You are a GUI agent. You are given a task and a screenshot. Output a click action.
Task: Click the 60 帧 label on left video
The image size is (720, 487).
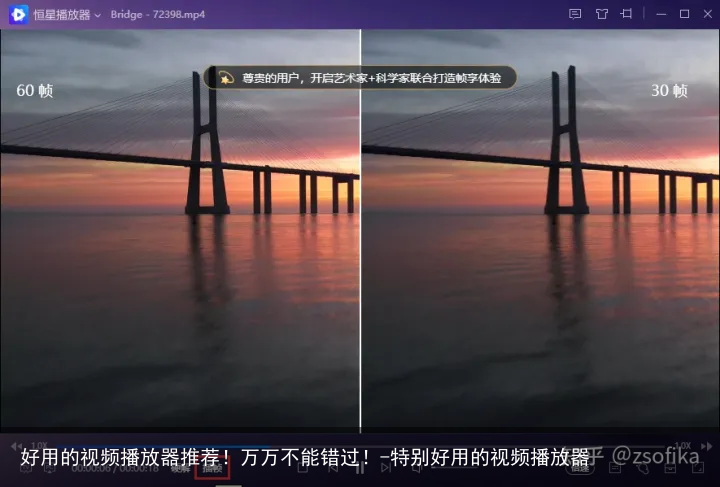(34, 91)
